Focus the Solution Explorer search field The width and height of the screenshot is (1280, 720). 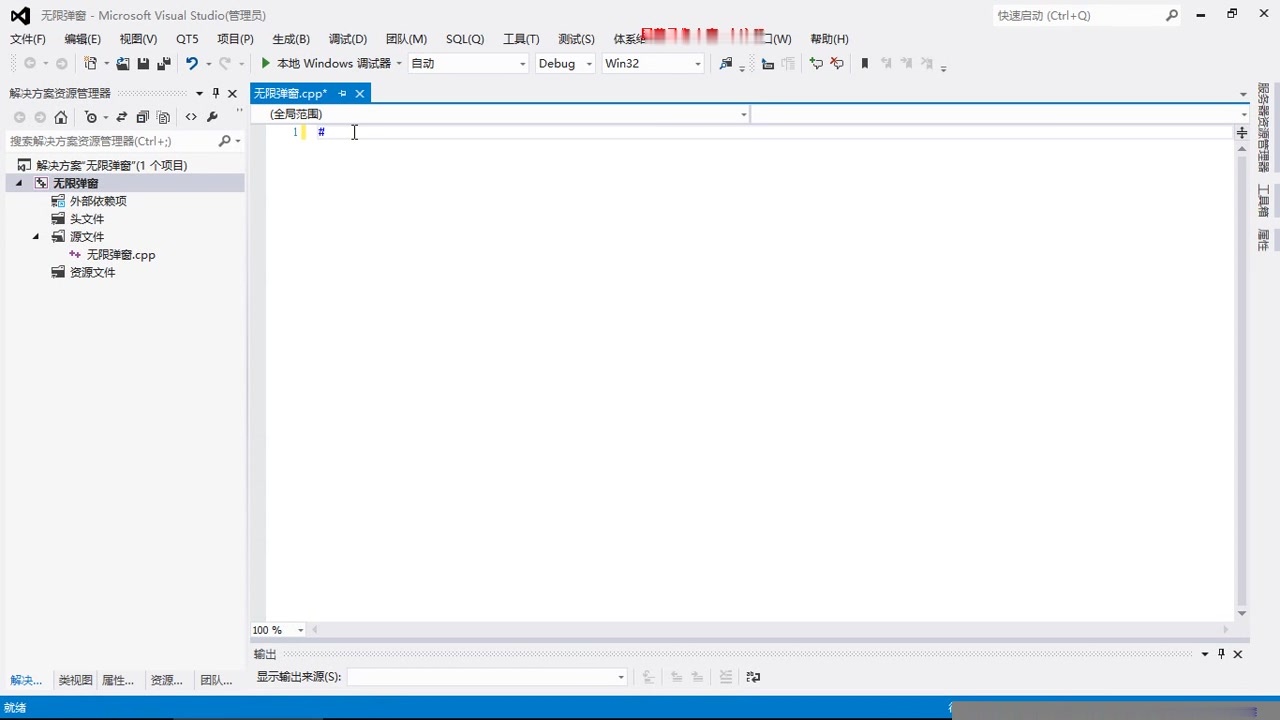click(112, 141)
